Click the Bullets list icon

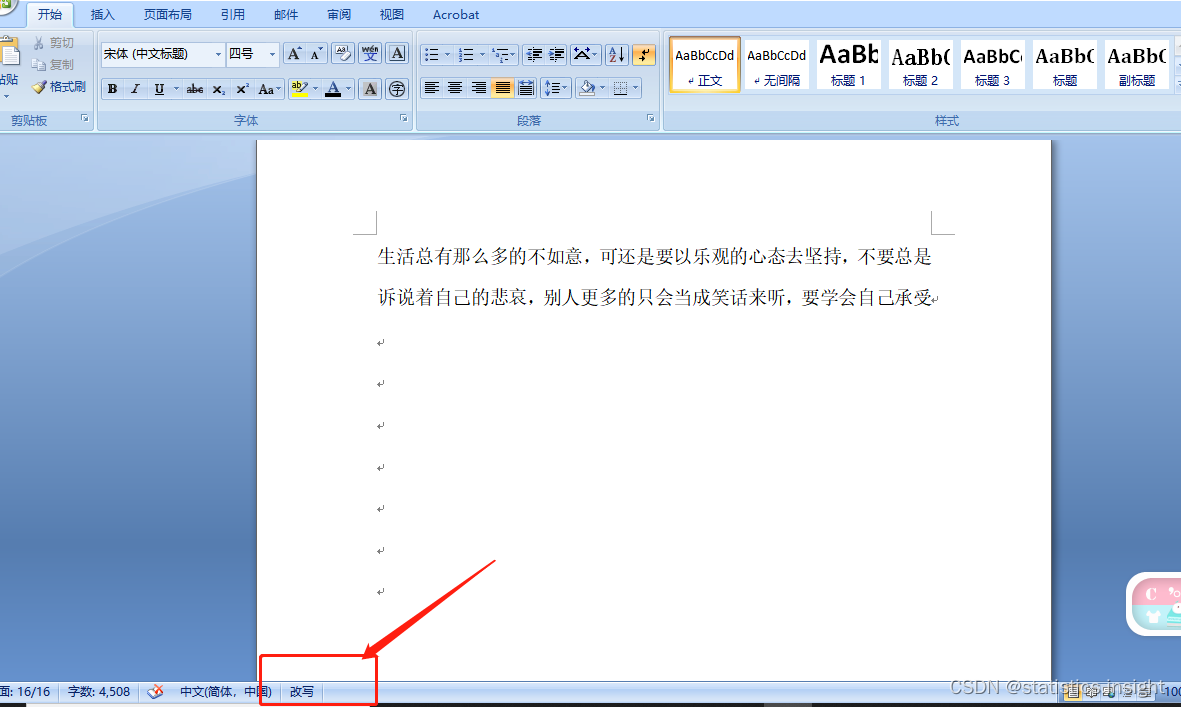click(x=432, y=54)
